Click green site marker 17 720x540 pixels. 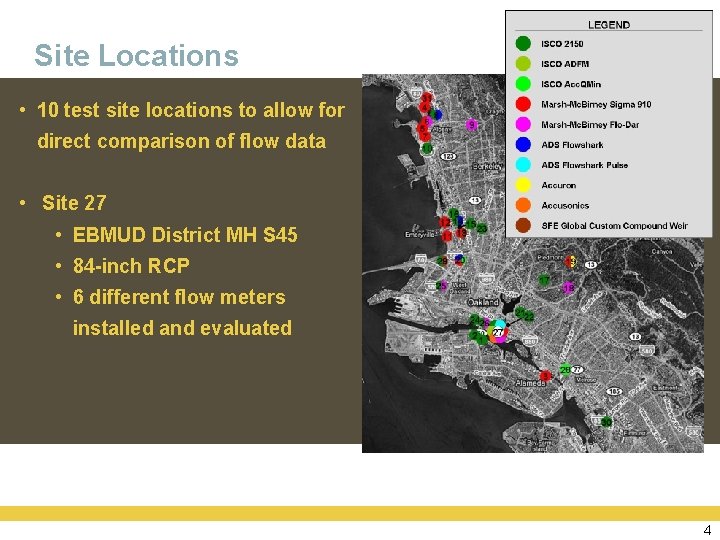[544, 279]
